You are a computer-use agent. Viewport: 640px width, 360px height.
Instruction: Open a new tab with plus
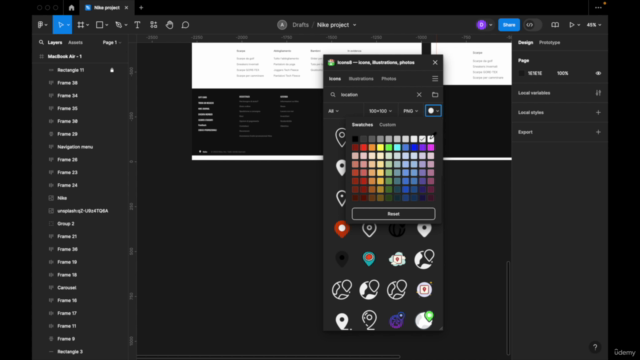[141, 7]
